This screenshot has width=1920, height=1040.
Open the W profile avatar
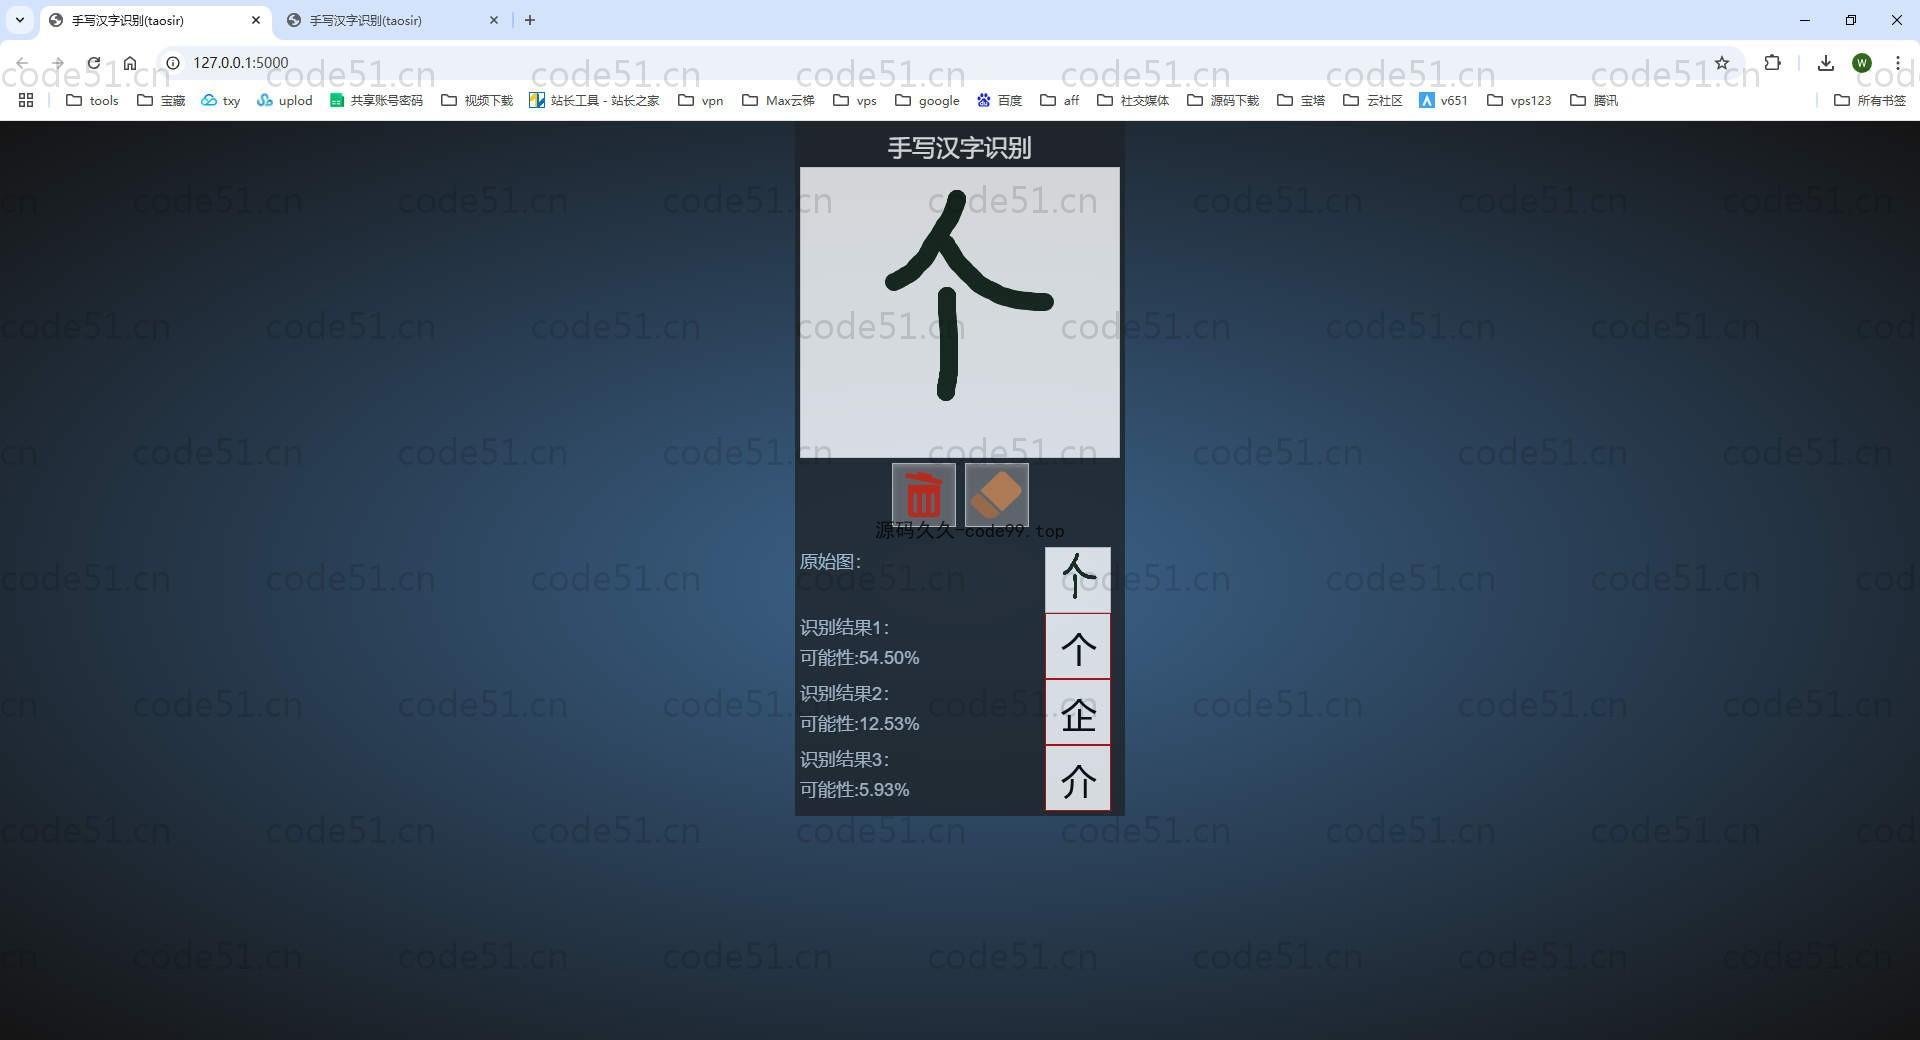(x=1862, y=62)
